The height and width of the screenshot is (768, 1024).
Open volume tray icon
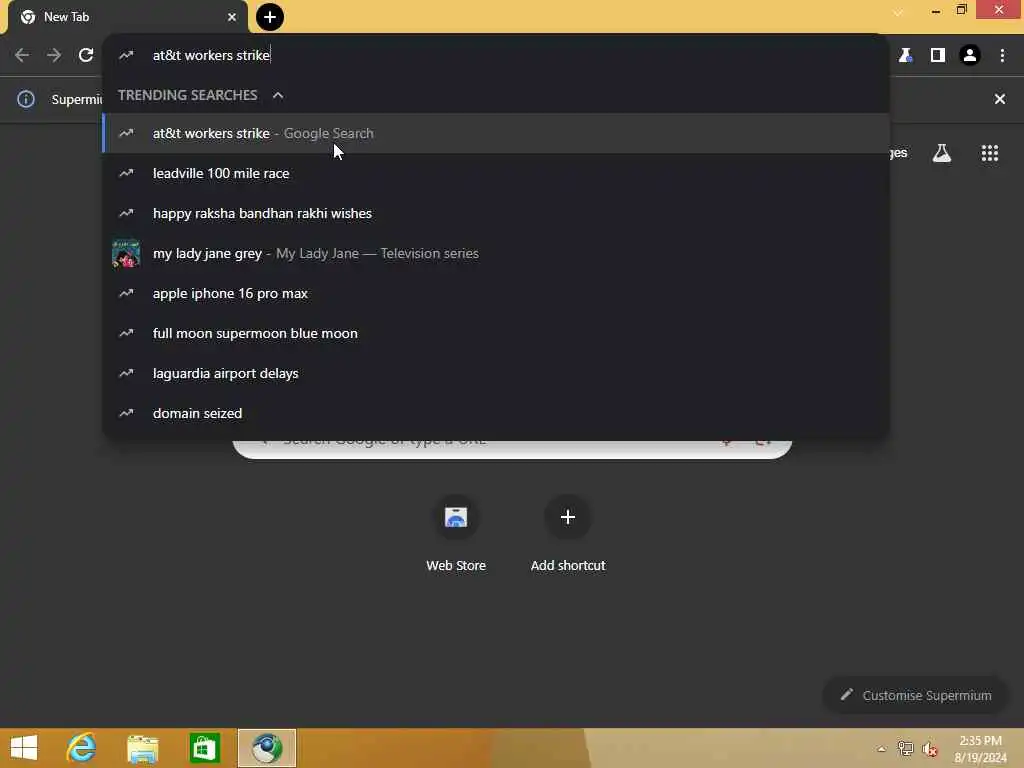click(x=930, y=749)
